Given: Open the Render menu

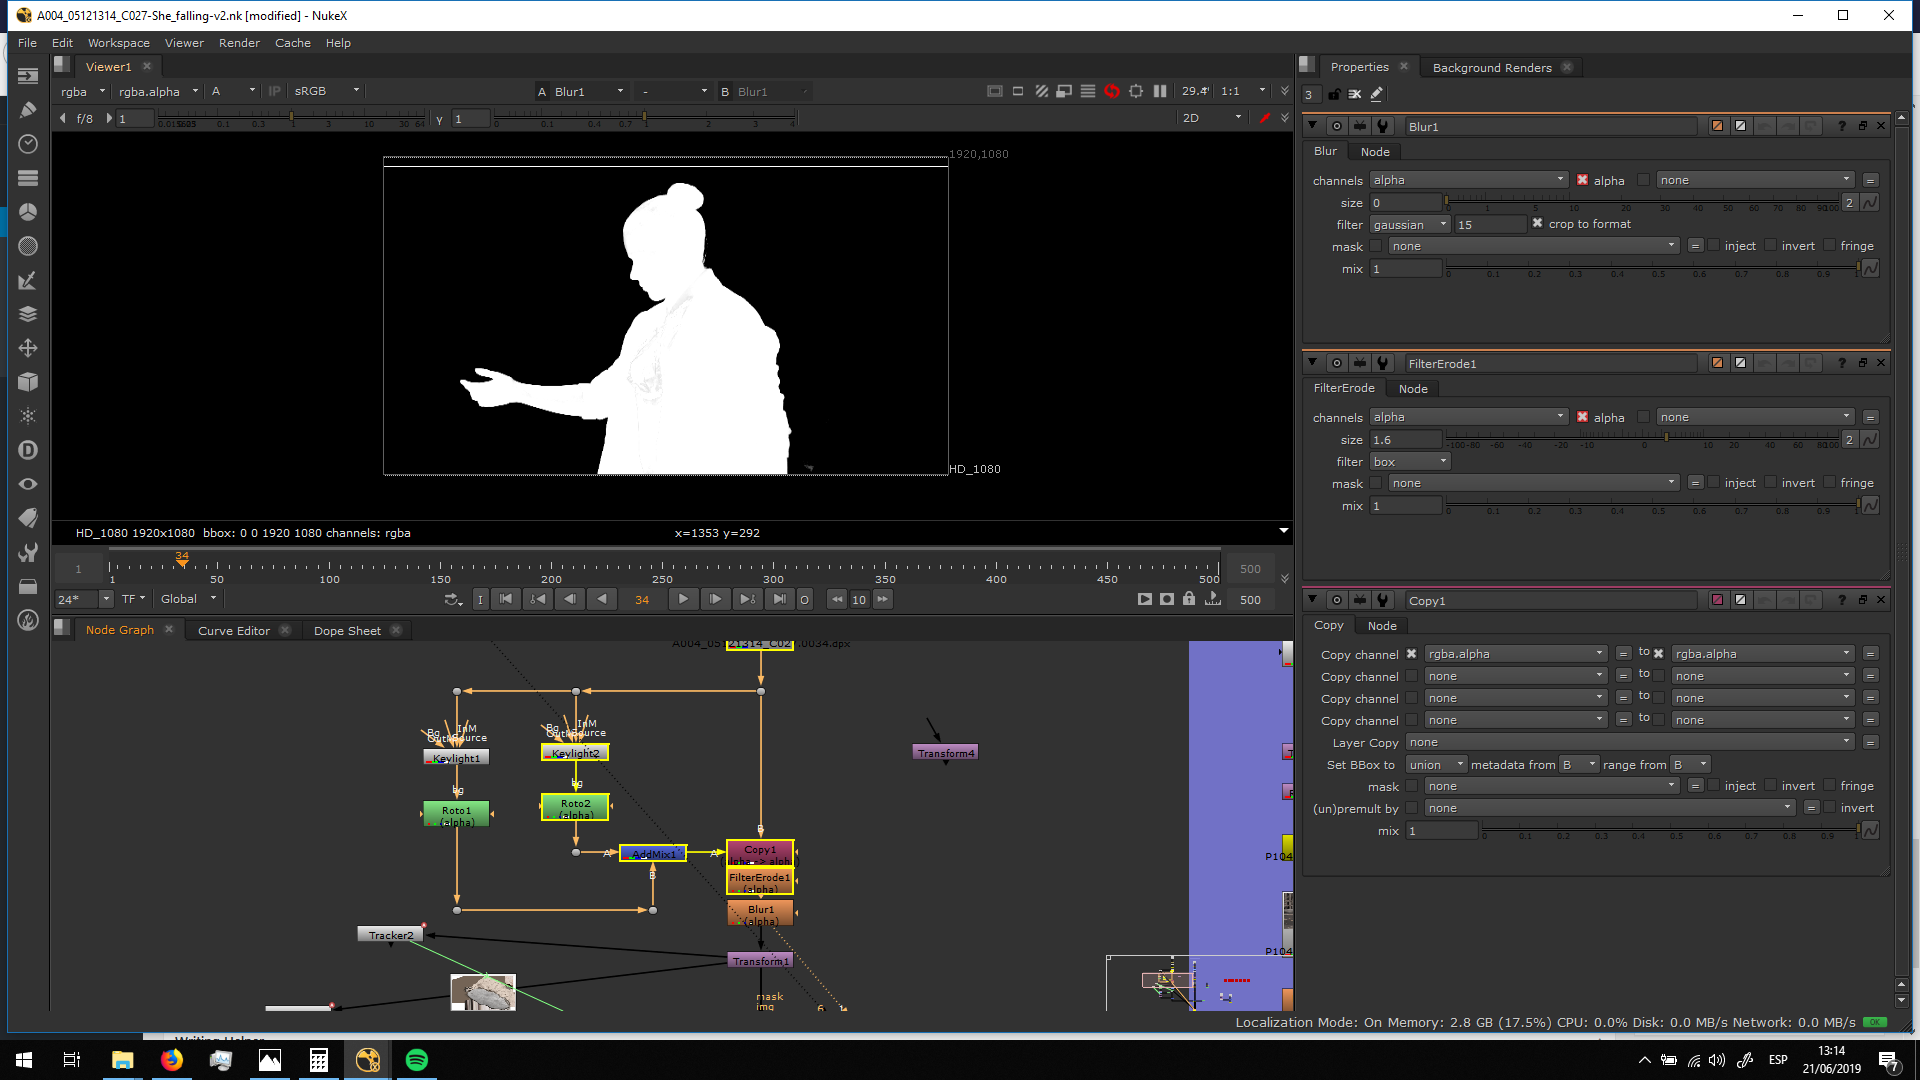Looking at the screenshot, I should (x=239, y=43).
